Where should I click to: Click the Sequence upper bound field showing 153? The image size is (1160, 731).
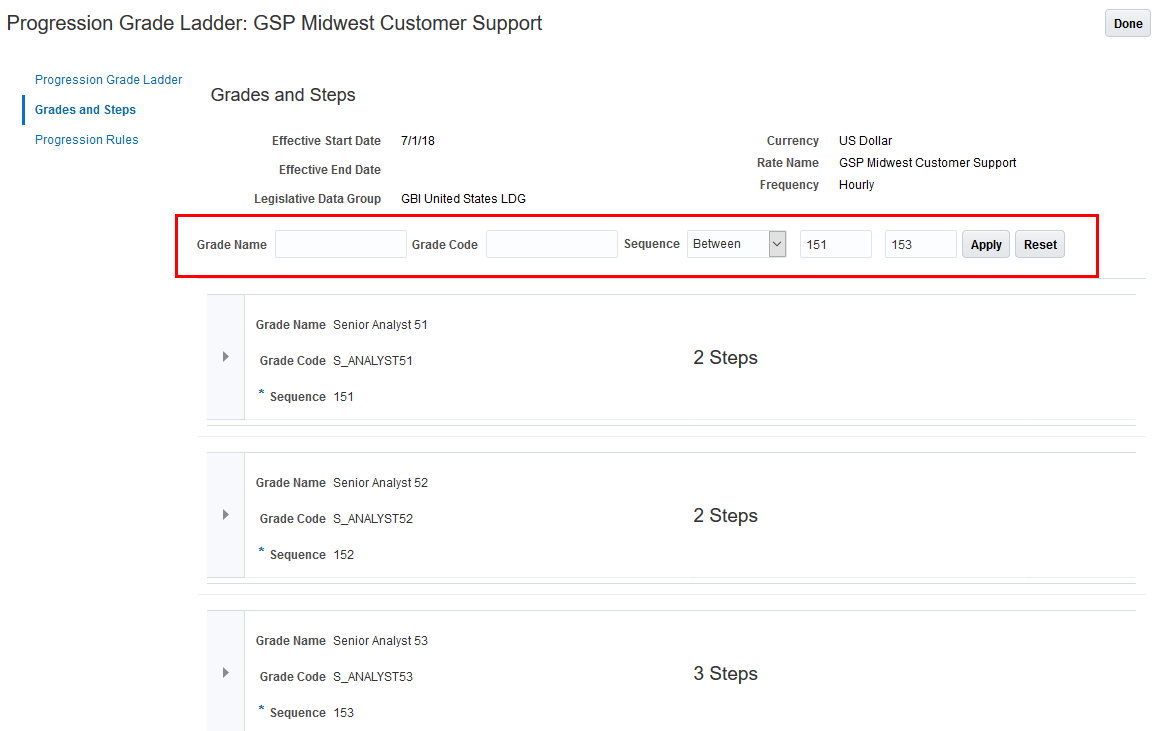921,244
